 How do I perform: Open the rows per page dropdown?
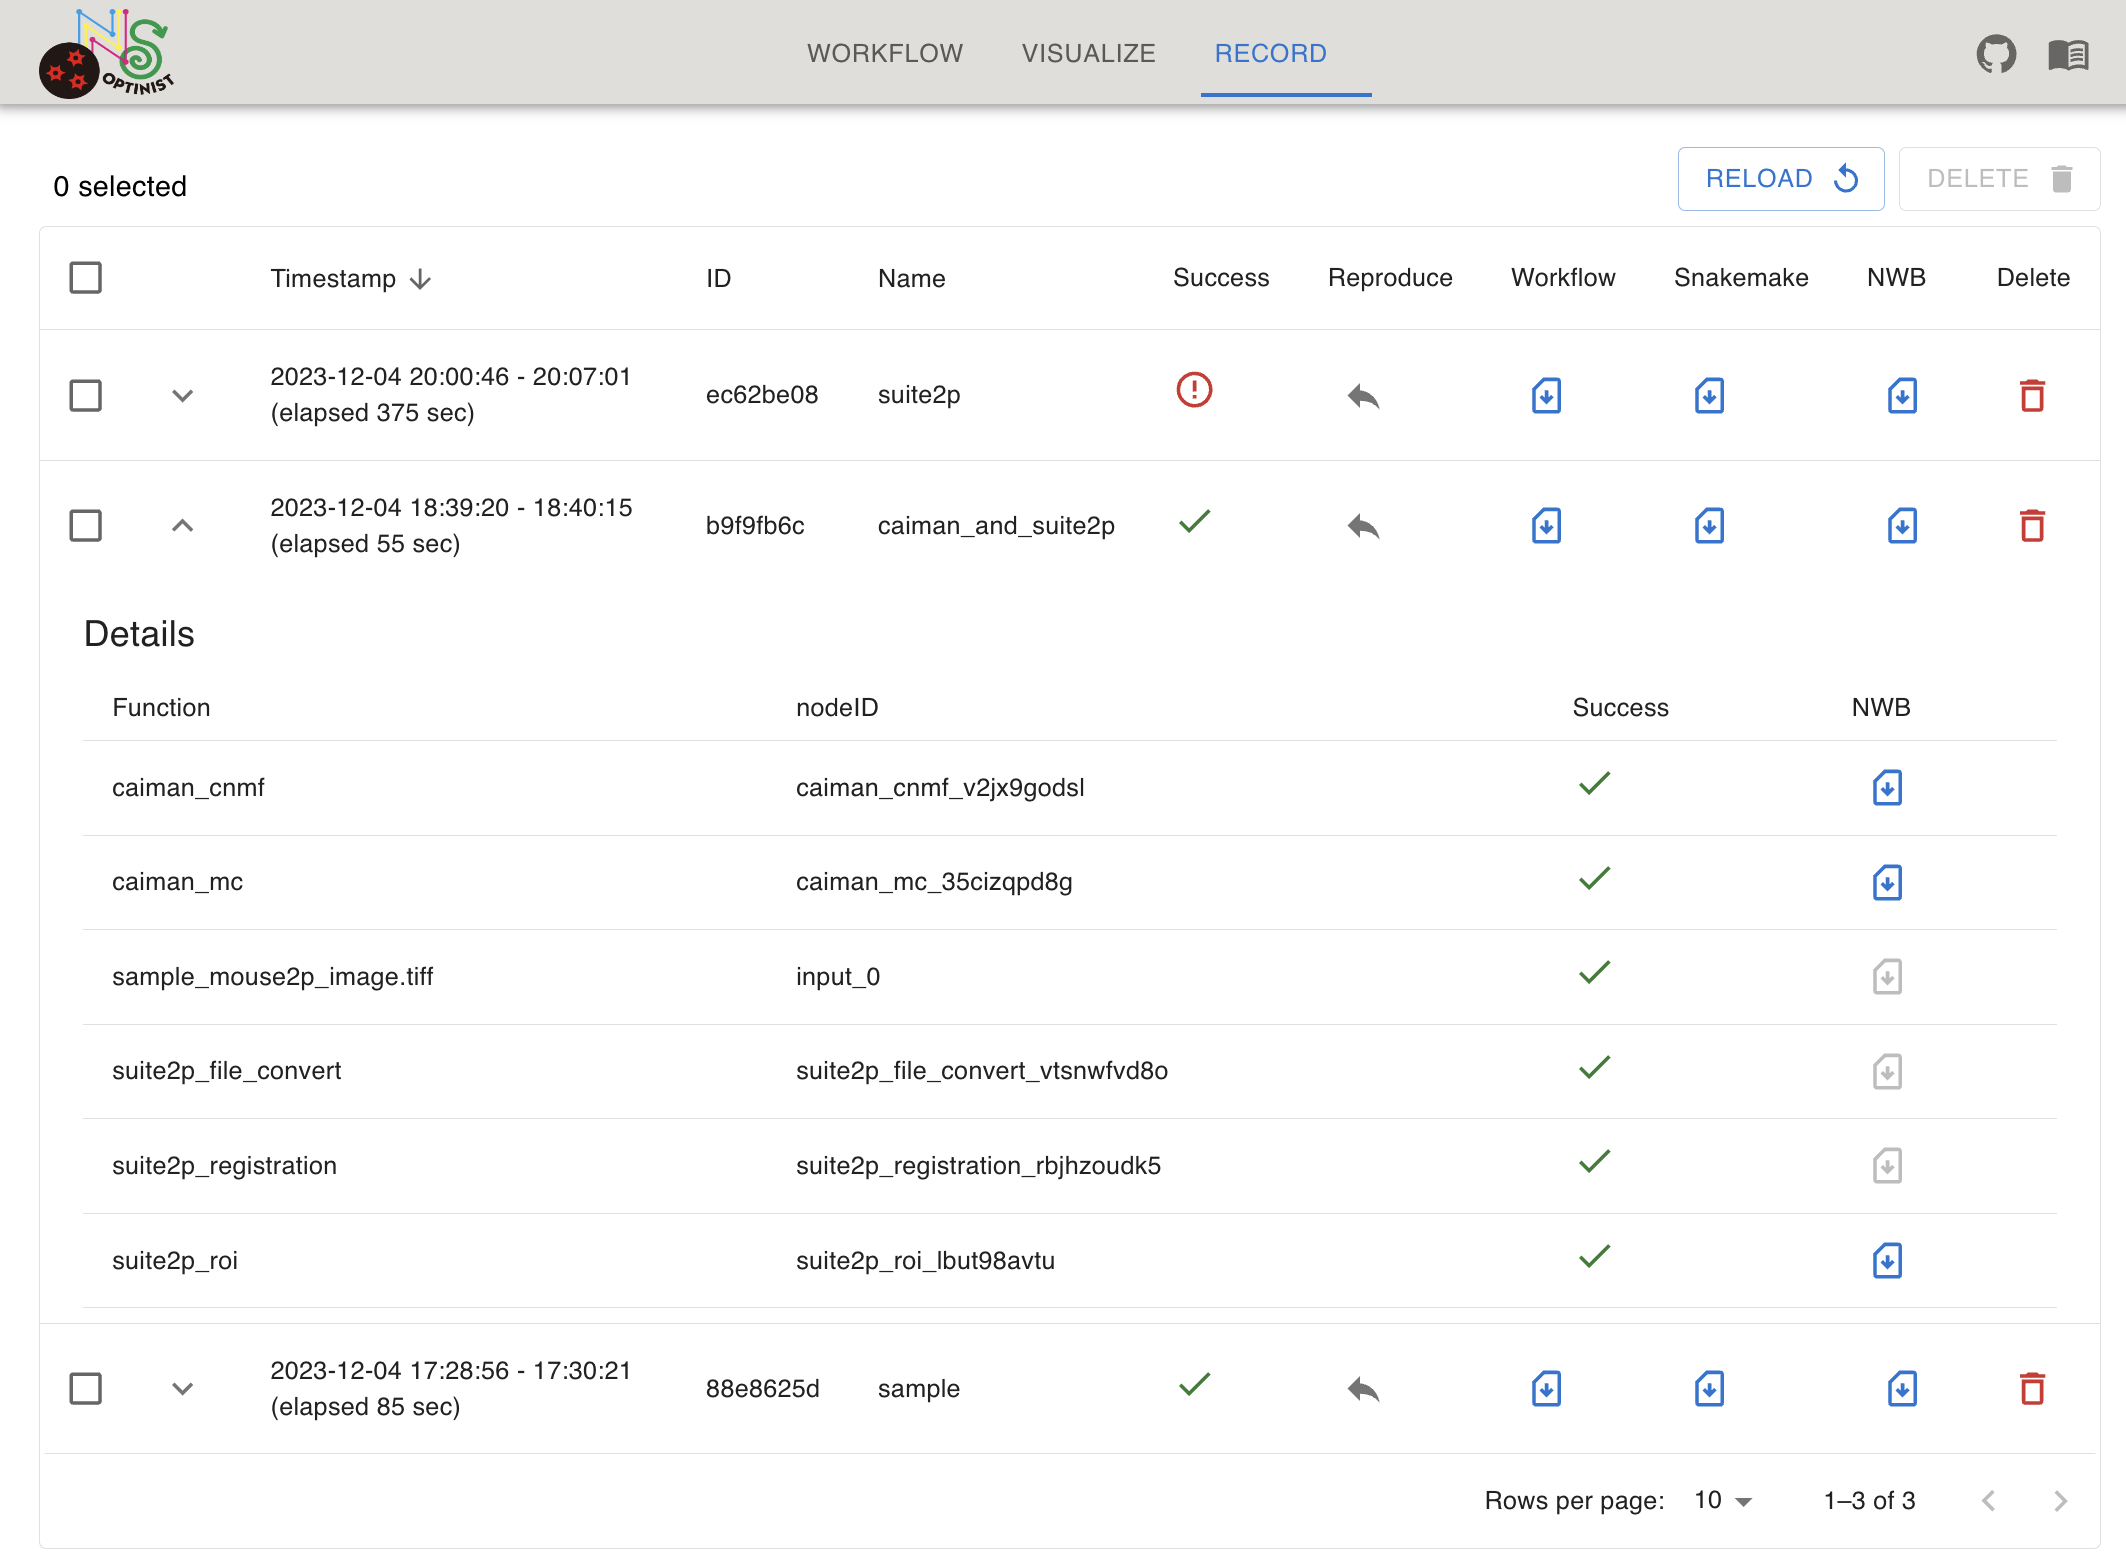coord(1722,1501)
